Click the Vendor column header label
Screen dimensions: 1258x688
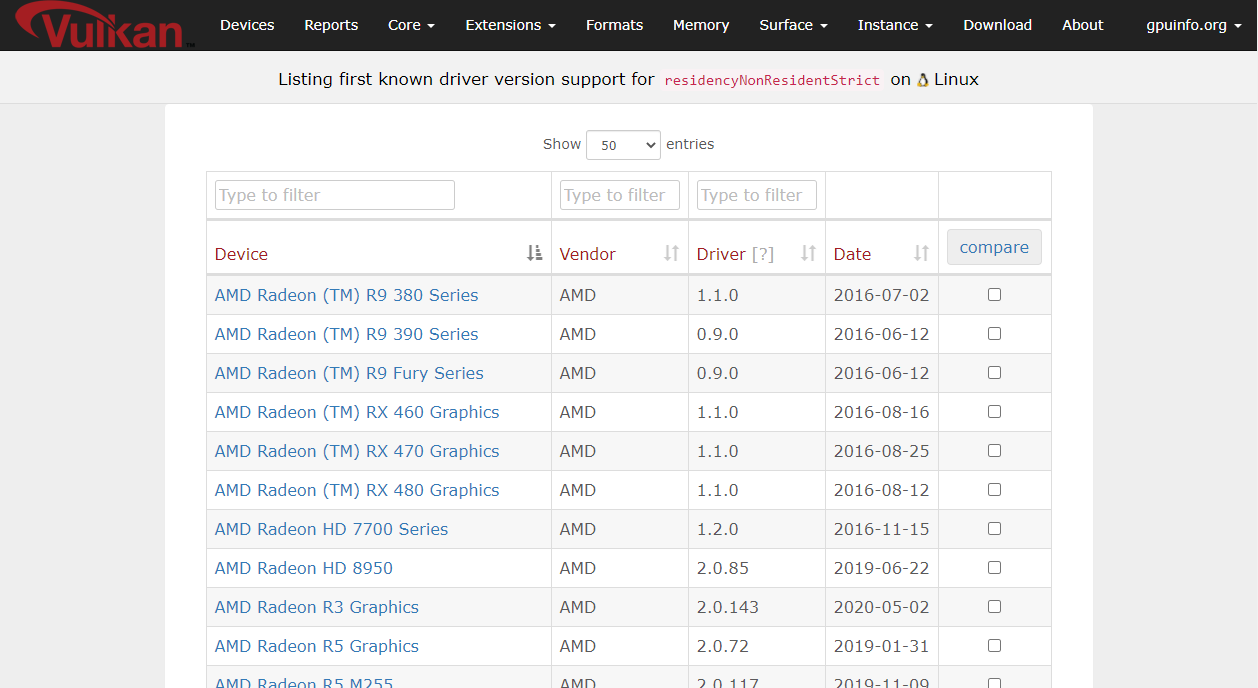coord(588,254)
